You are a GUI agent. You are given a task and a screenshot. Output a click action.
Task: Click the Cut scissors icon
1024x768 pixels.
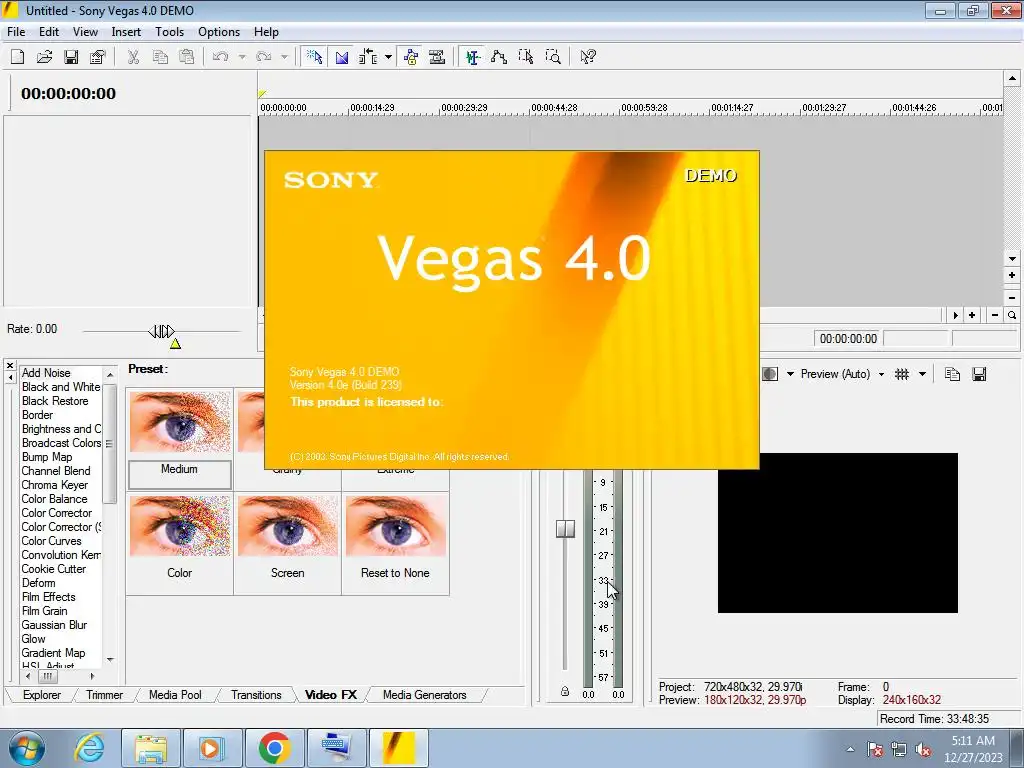(x=133, y=57)
